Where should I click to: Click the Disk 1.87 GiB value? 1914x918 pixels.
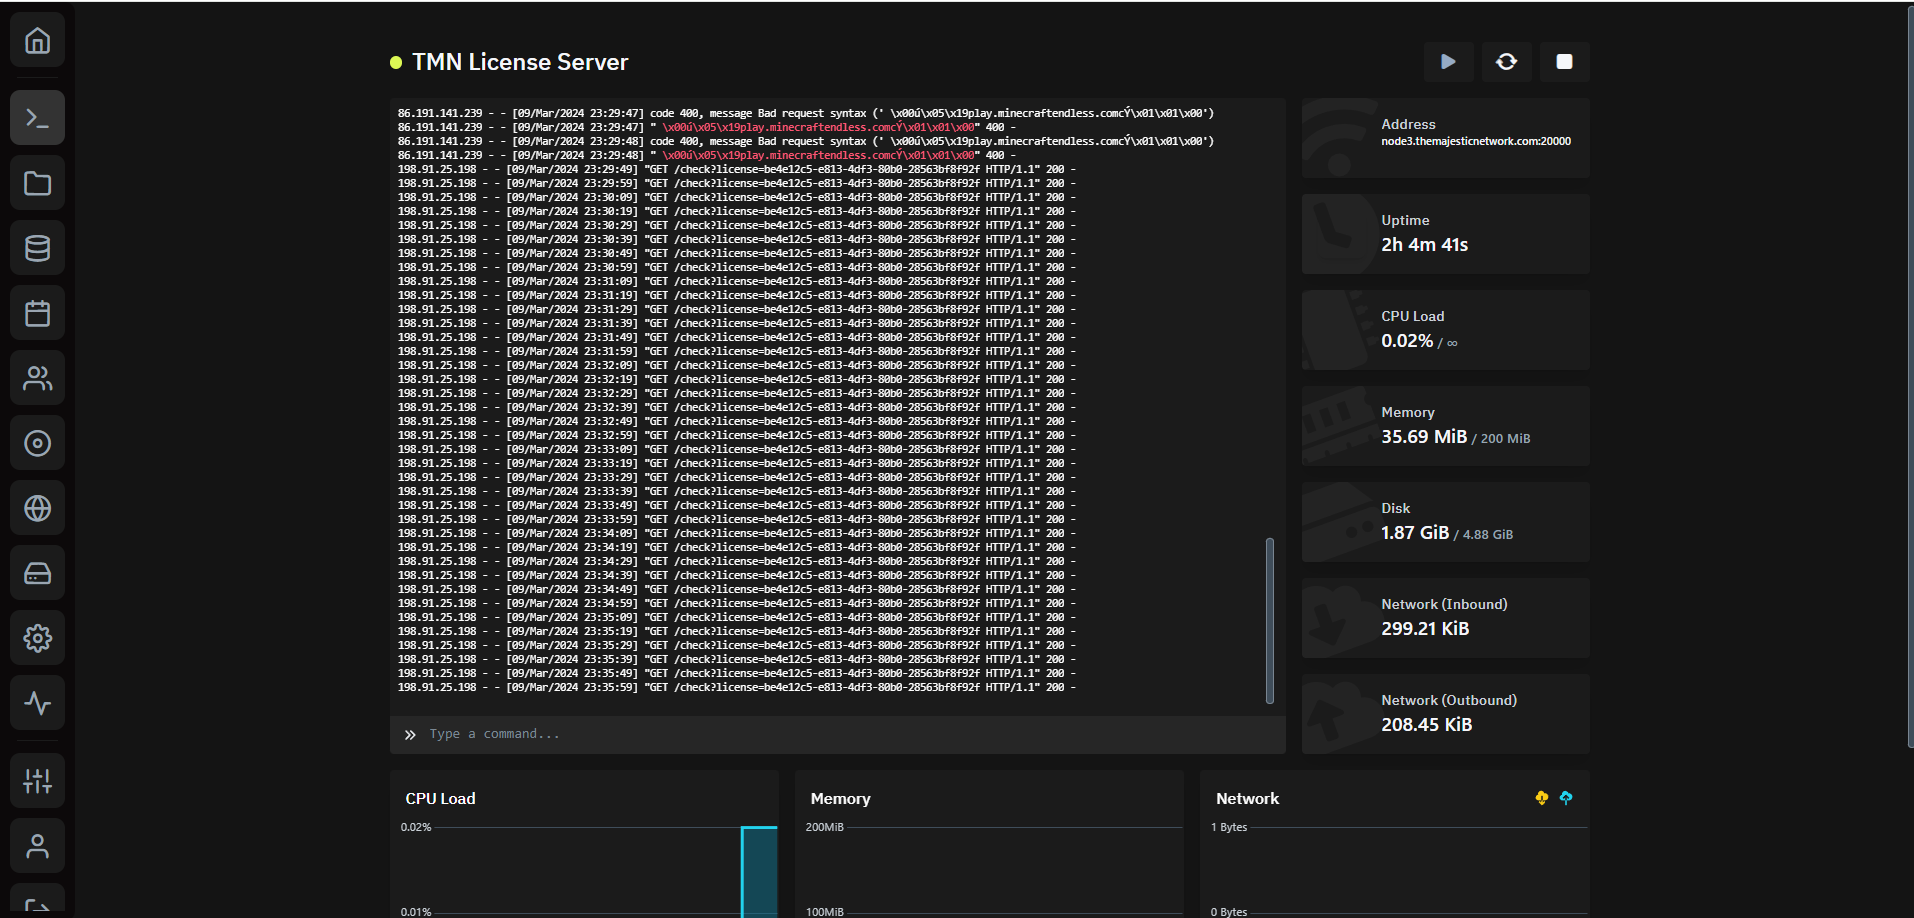point(1415,533)
